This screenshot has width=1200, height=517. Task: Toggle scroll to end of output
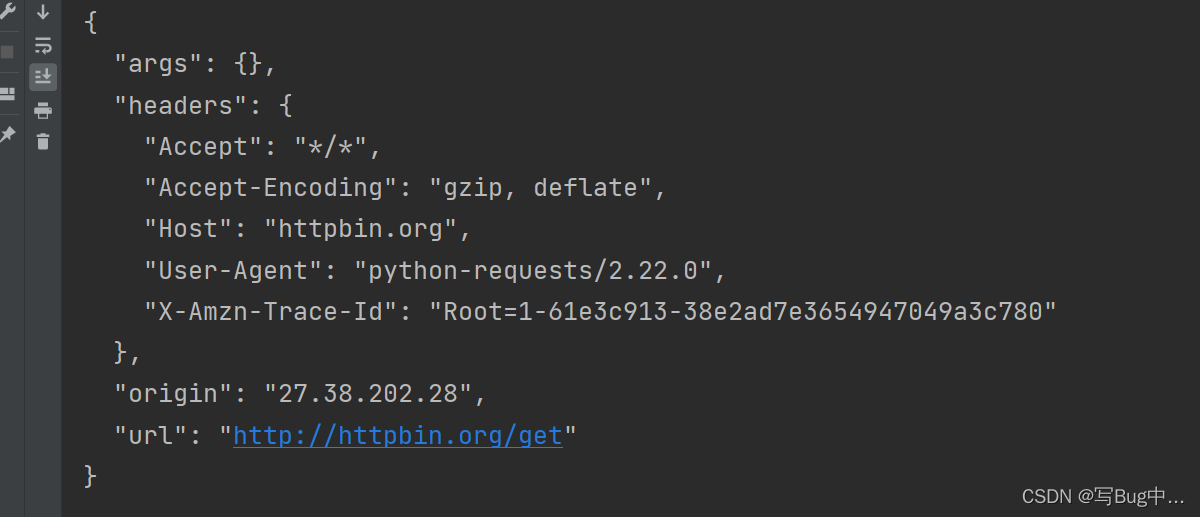43,77
